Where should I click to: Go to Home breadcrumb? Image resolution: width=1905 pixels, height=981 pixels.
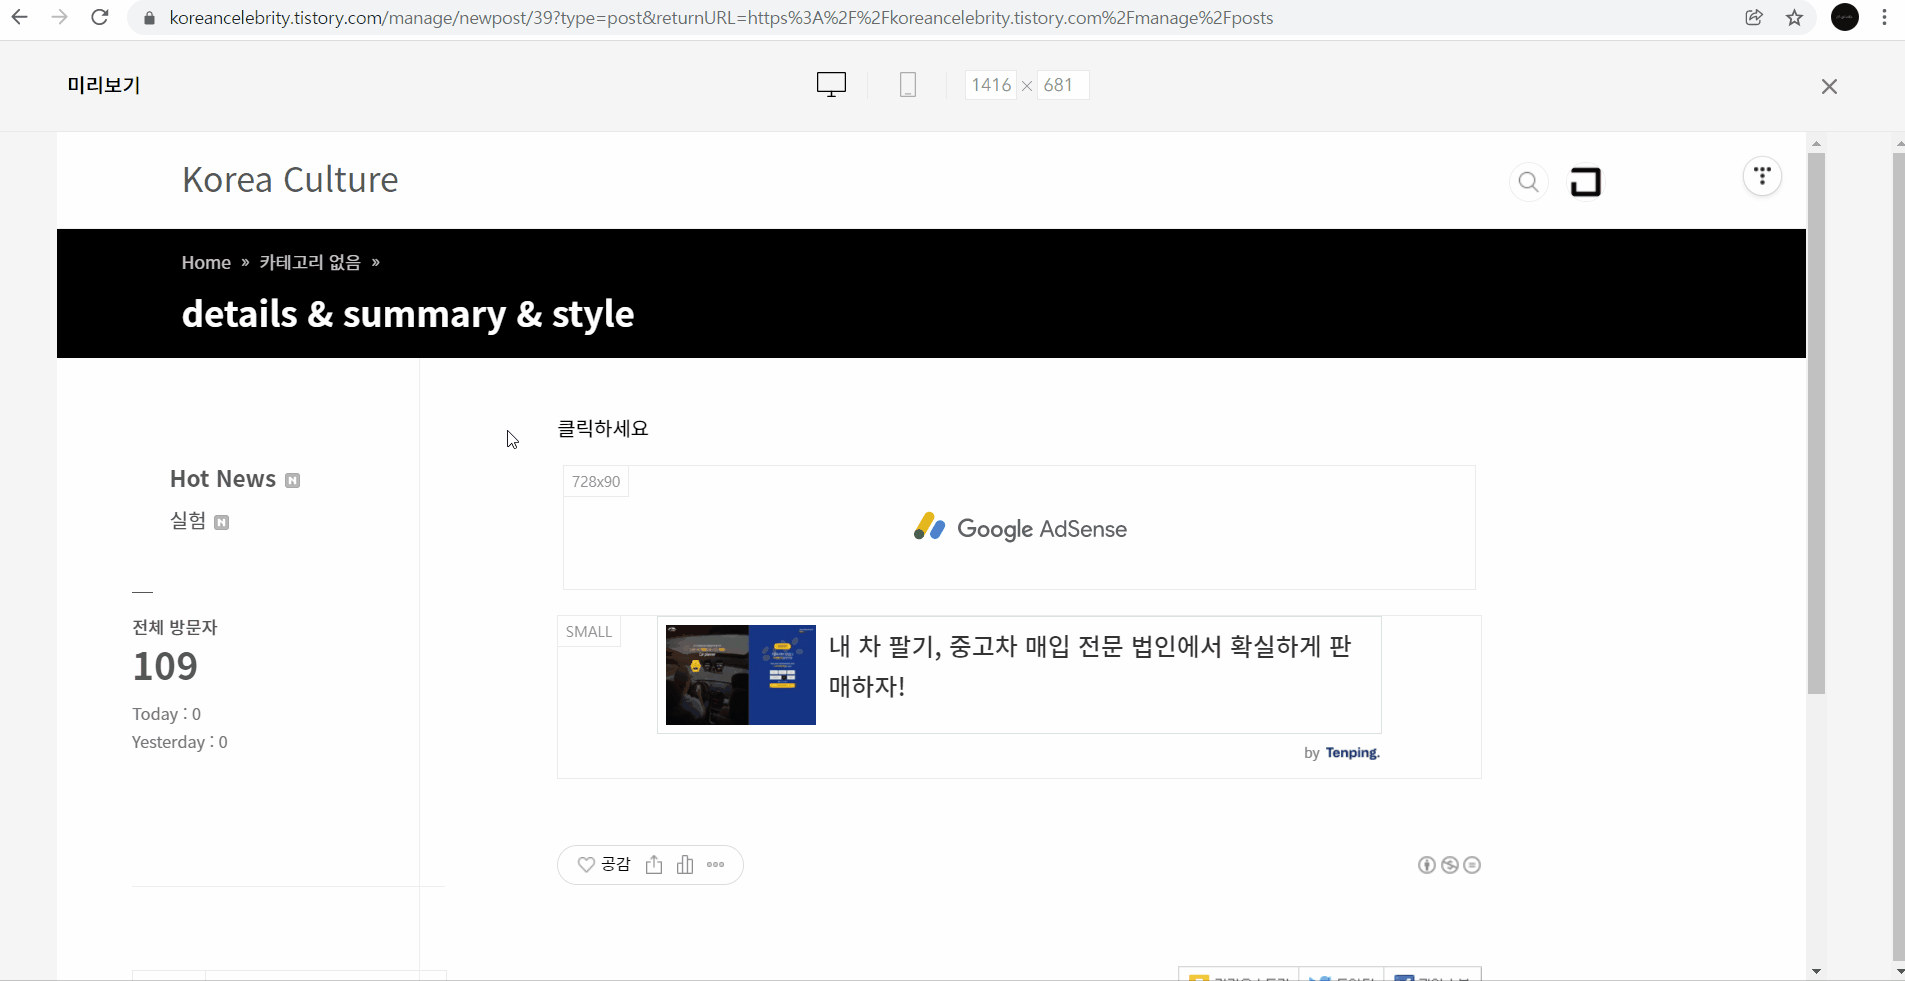point(206,262)
